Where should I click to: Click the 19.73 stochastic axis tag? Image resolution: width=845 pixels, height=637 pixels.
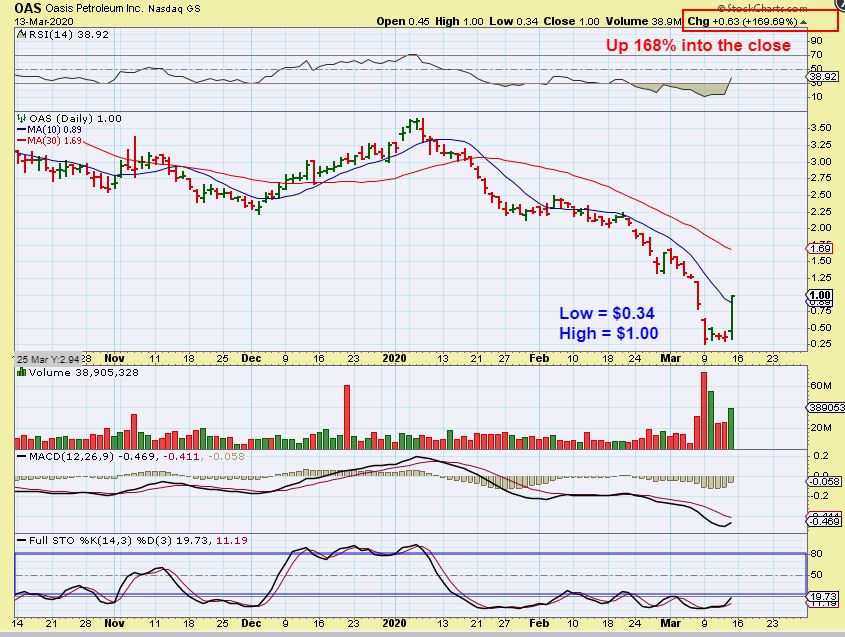pos(824,597)
